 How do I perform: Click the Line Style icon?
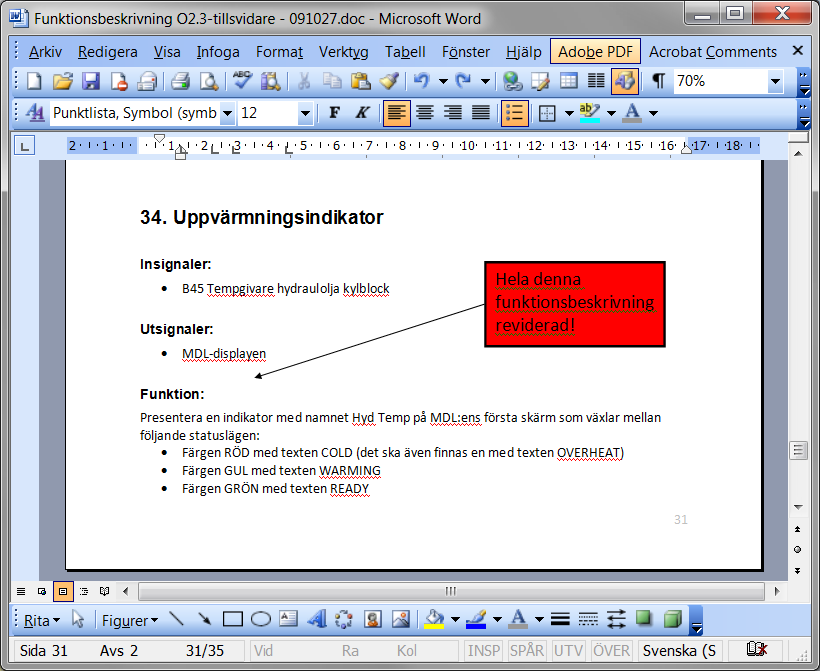point(560,620)
